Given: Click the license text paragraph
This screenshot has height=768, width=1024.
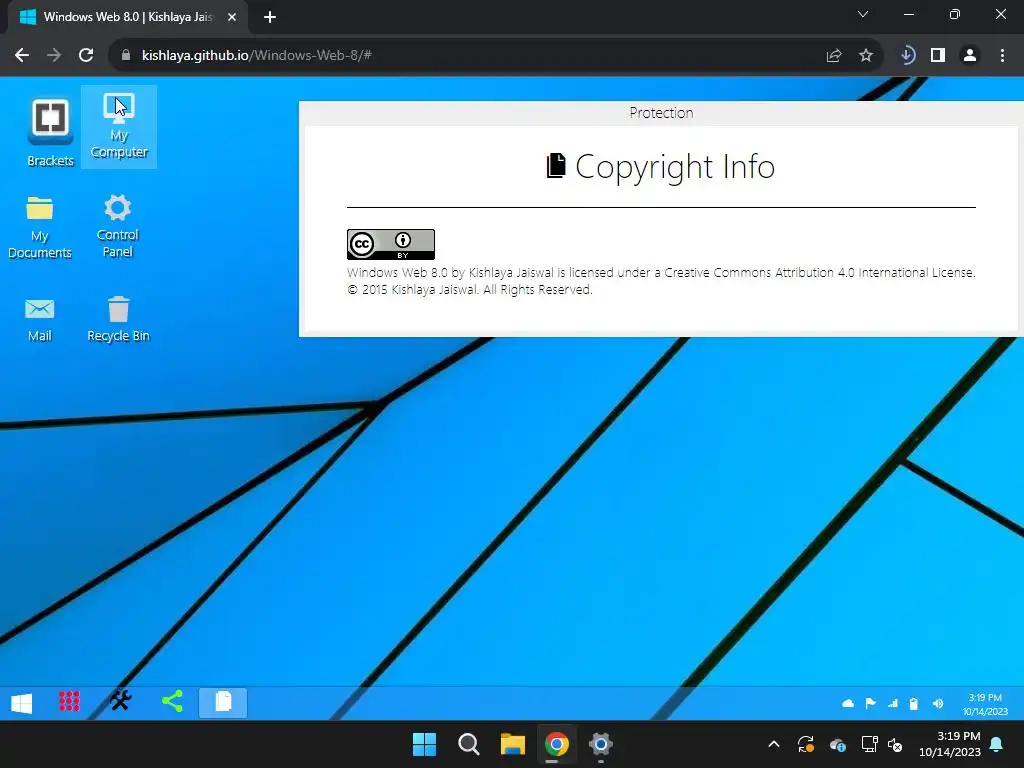Looking at the screenshot, I should (661, 281).
